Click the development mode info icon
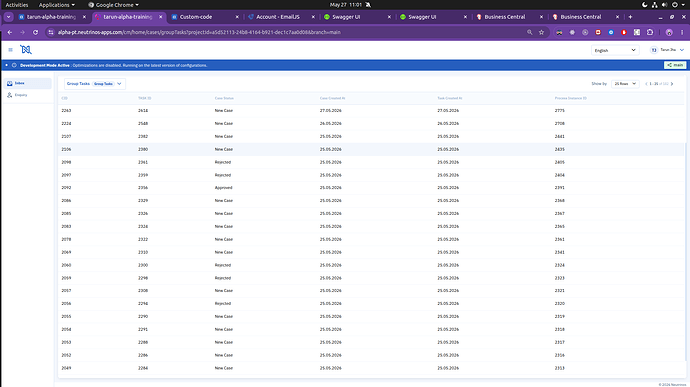 click(14, 65)
